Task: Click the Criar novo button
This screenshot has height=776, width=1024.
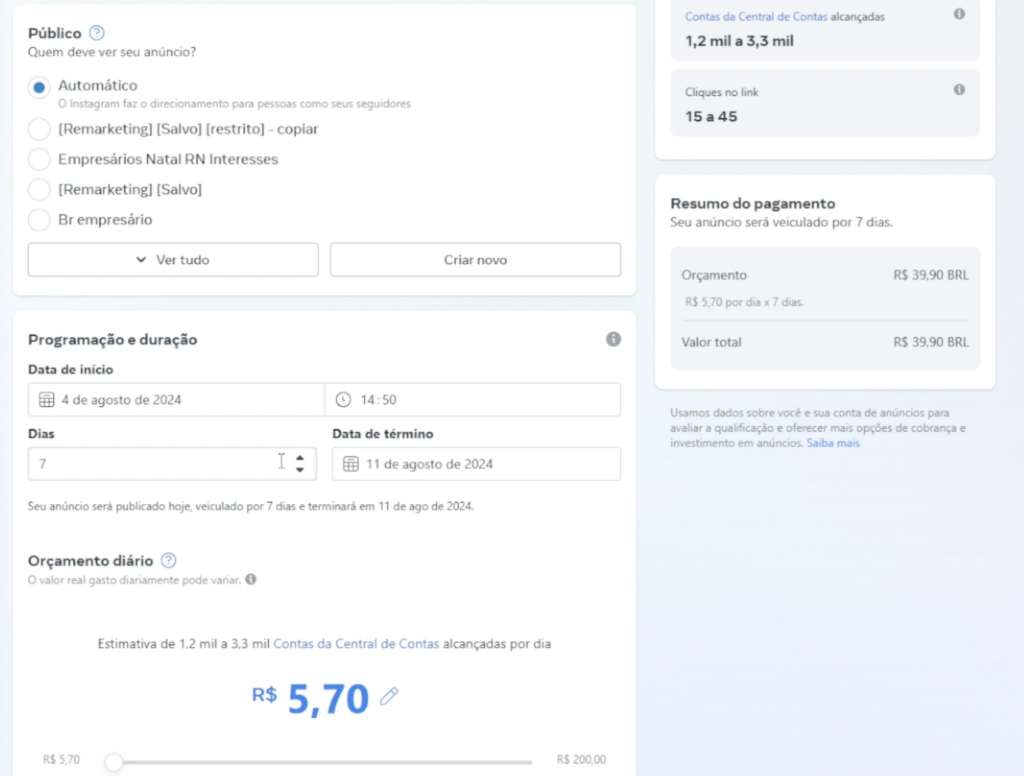Action: [x=475, y=260]
